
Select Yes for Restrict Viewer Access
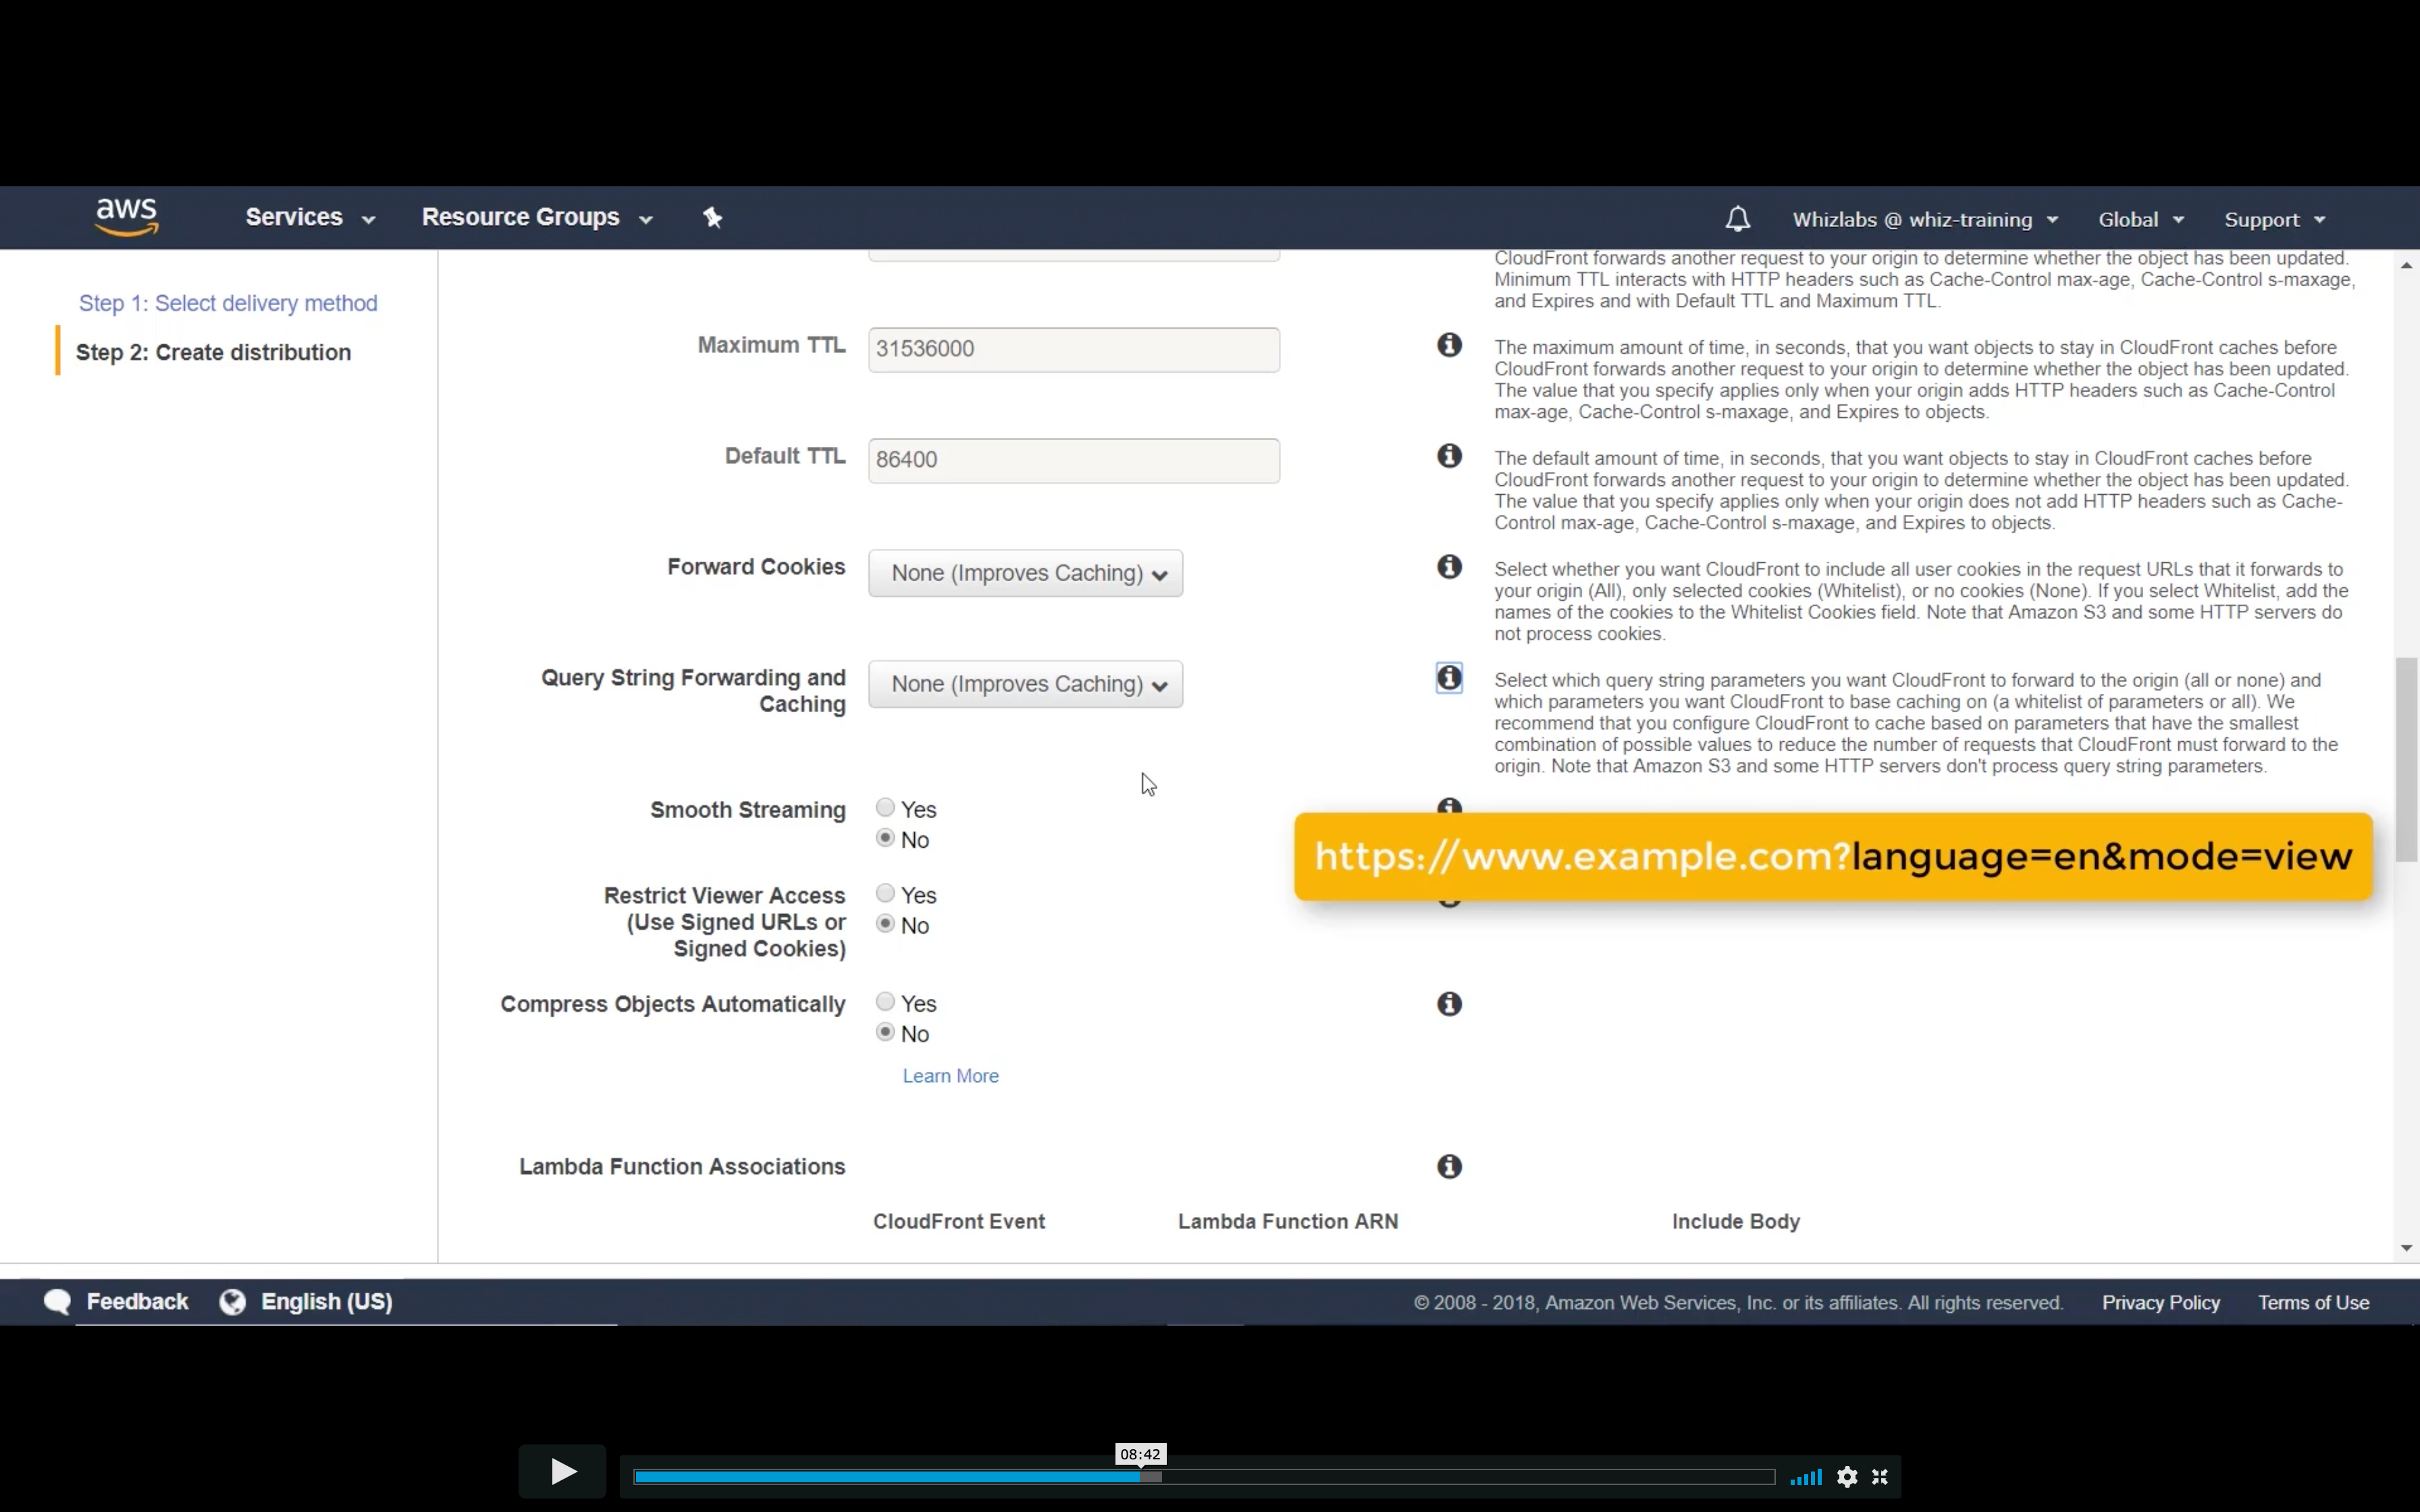885,894
